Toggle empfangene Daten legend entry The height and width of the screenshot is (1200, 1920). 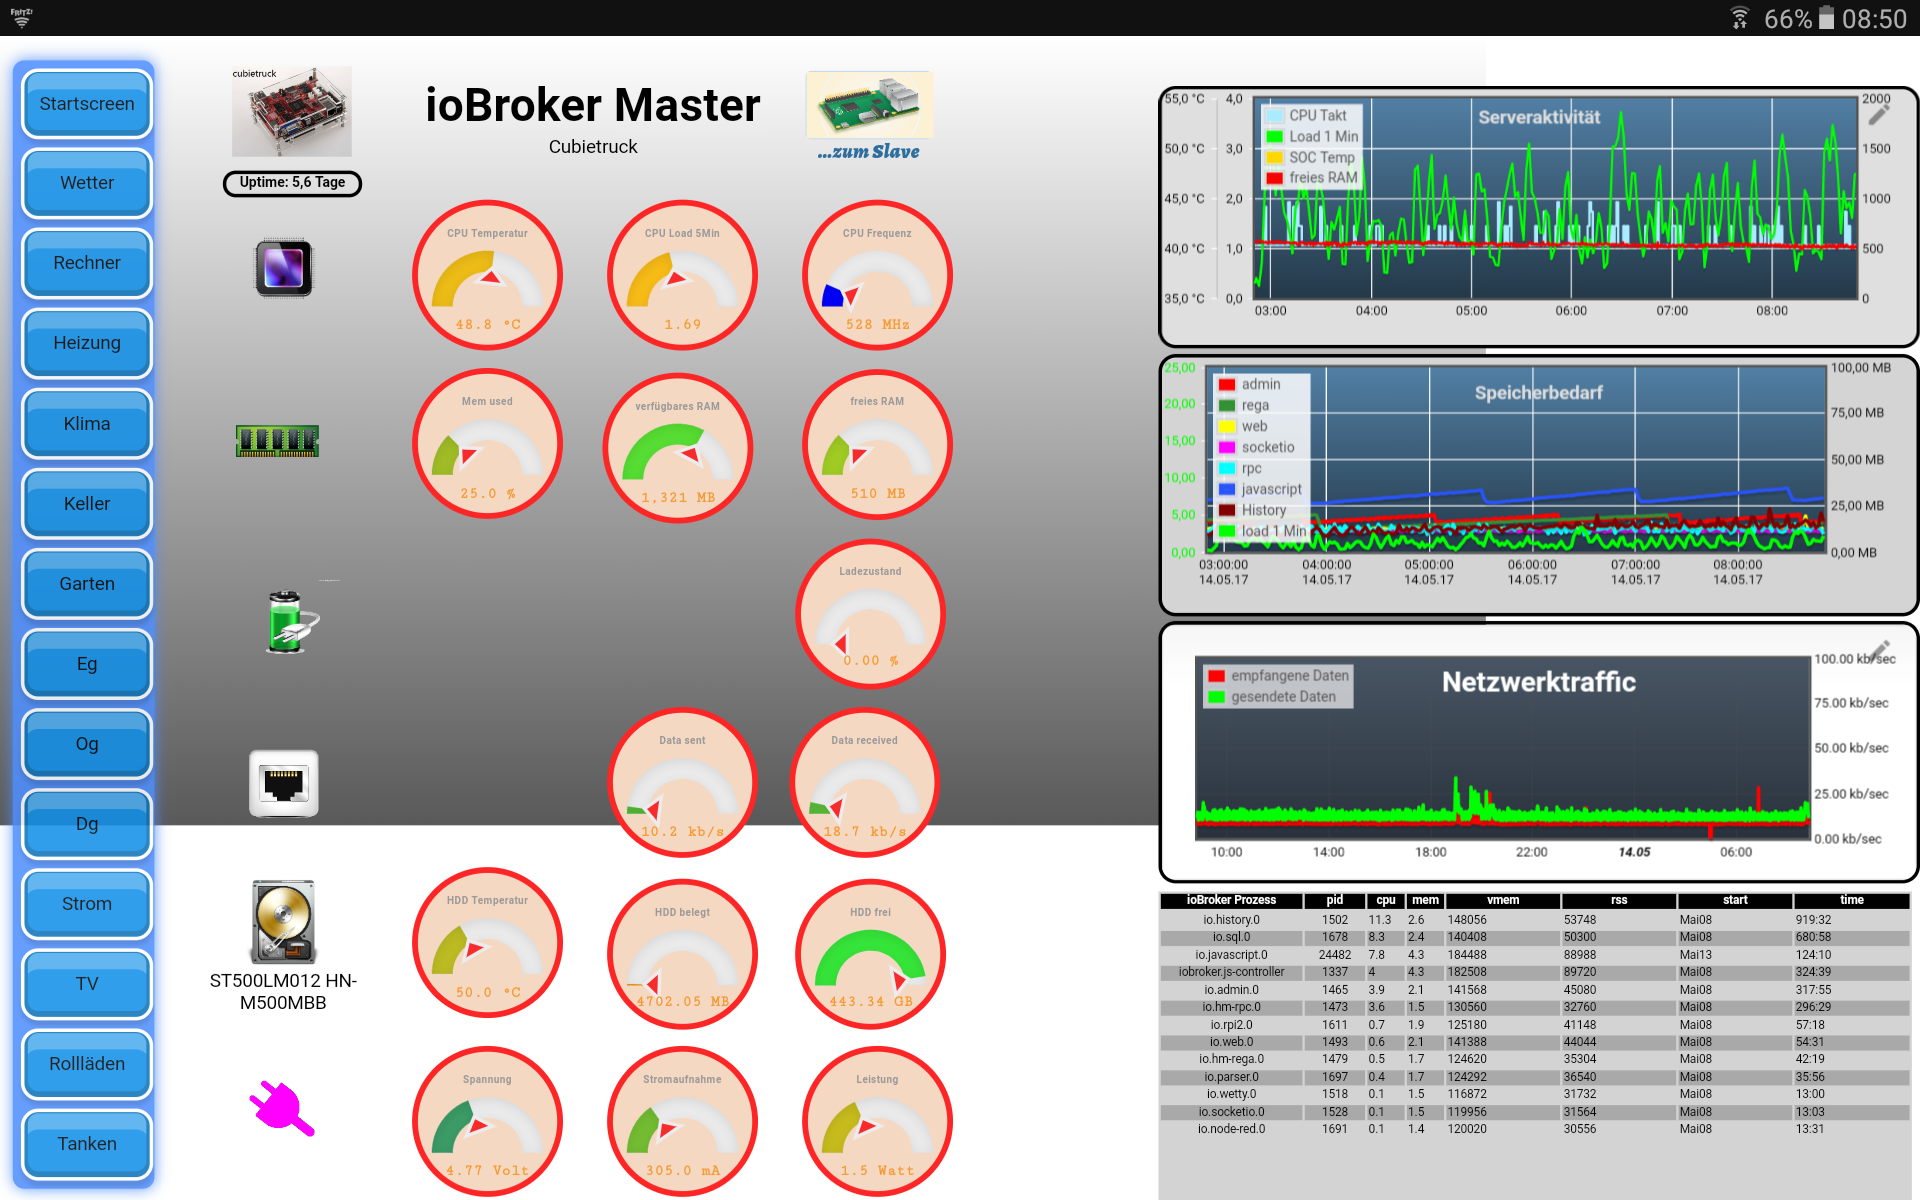1279,676
